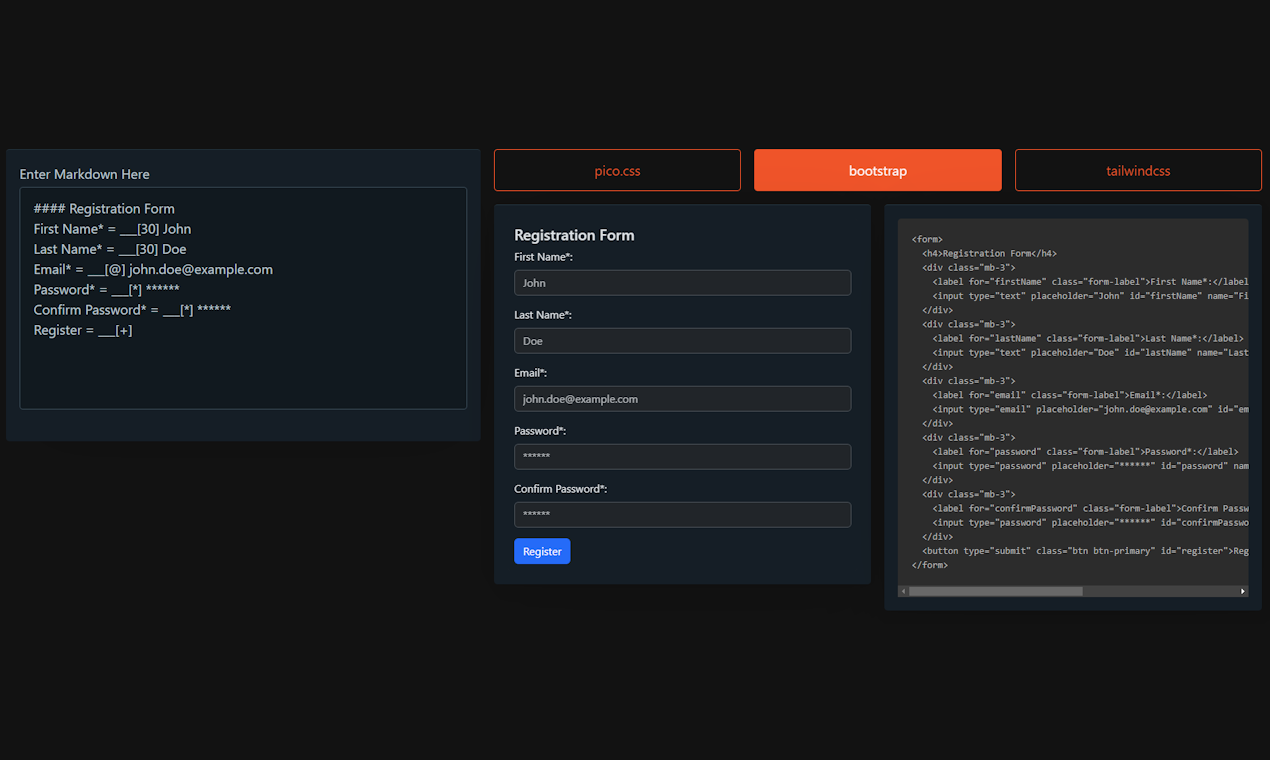The width and height of the screenshot is (1270, 760).
Task: Click the button type="submit" code line
Action: (1085, 551)
